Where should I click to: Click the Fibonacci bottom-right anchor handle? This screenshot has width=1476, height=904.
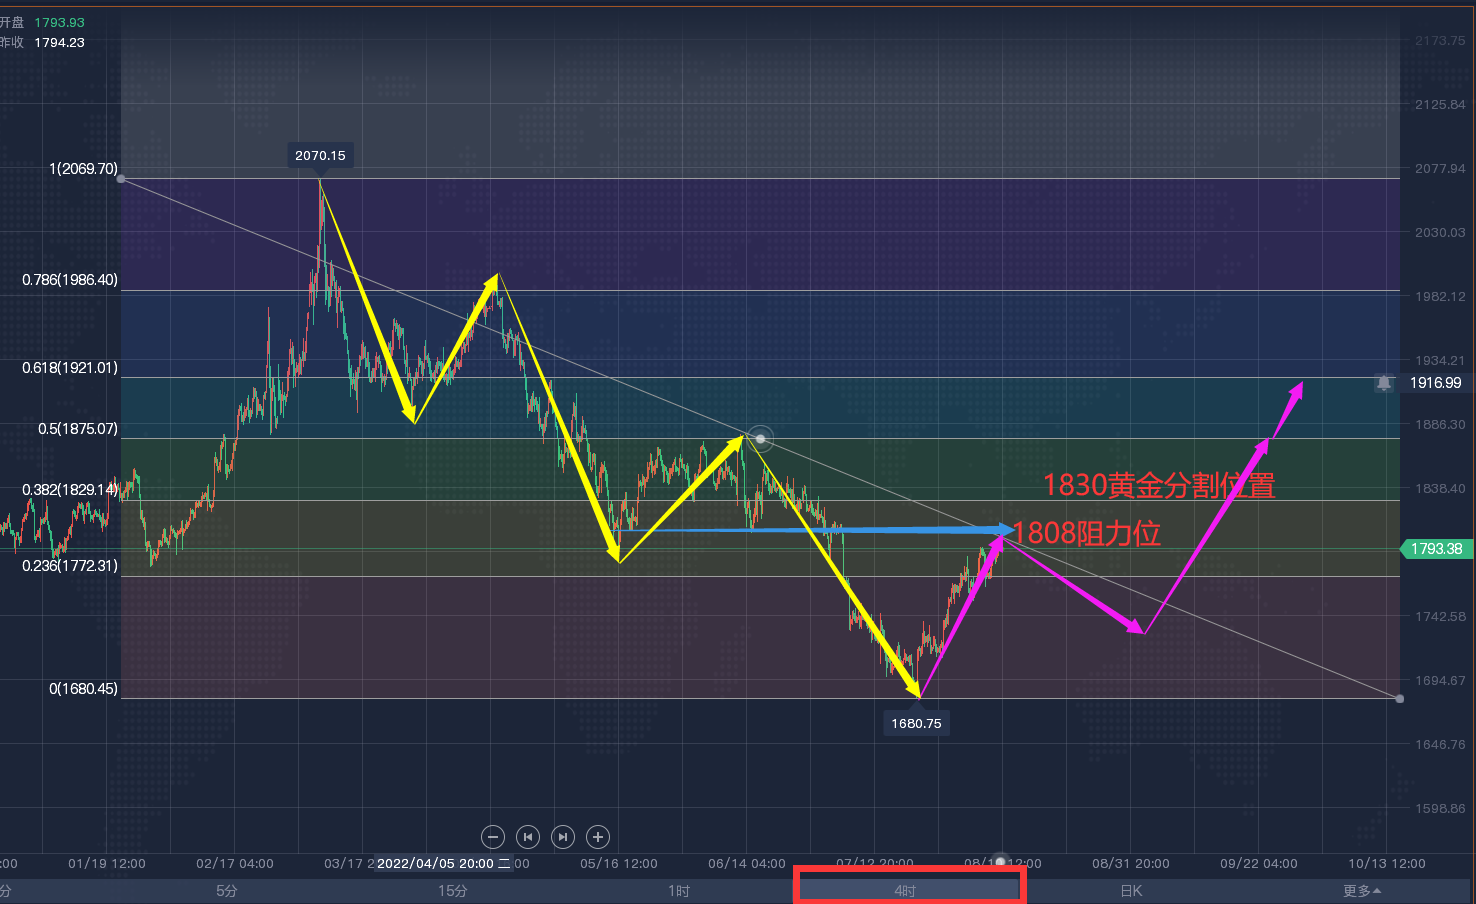[1399, 698]
